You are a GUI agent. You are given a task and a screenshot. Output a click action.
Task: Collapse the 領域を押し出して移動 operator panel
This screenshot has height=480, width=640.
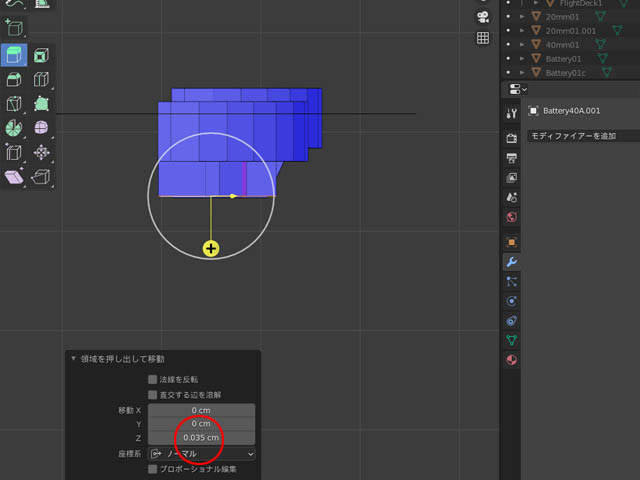[x=74, y=358]
